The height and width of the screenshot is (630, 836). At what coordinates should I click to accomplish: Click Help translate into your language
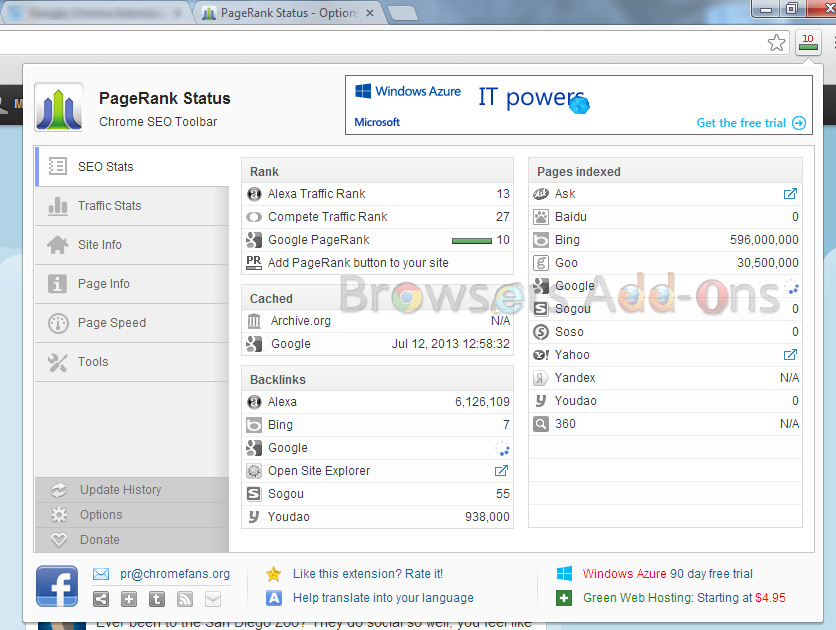[383, 598]
